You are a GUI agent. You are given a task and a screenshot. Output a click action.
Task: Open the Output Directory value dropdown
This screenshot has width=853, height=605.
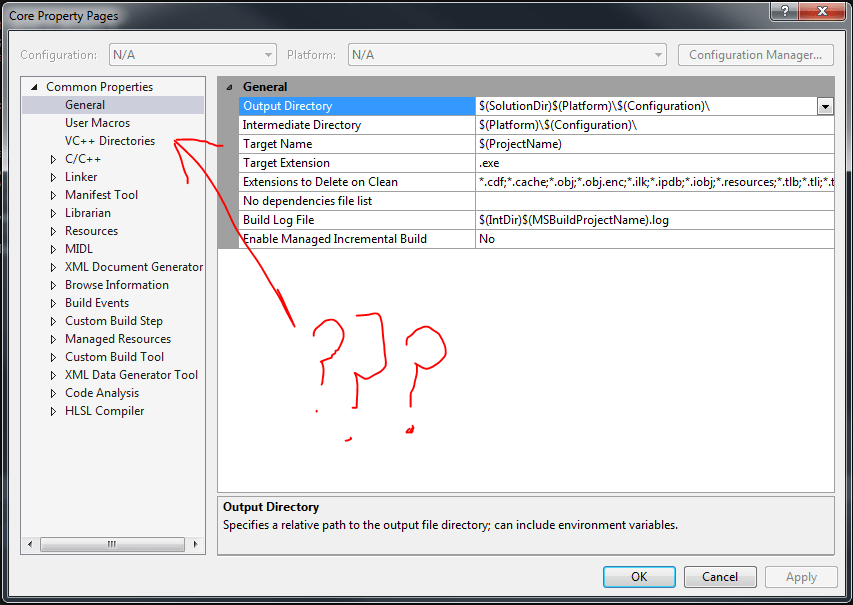click(x=825, y=105)
